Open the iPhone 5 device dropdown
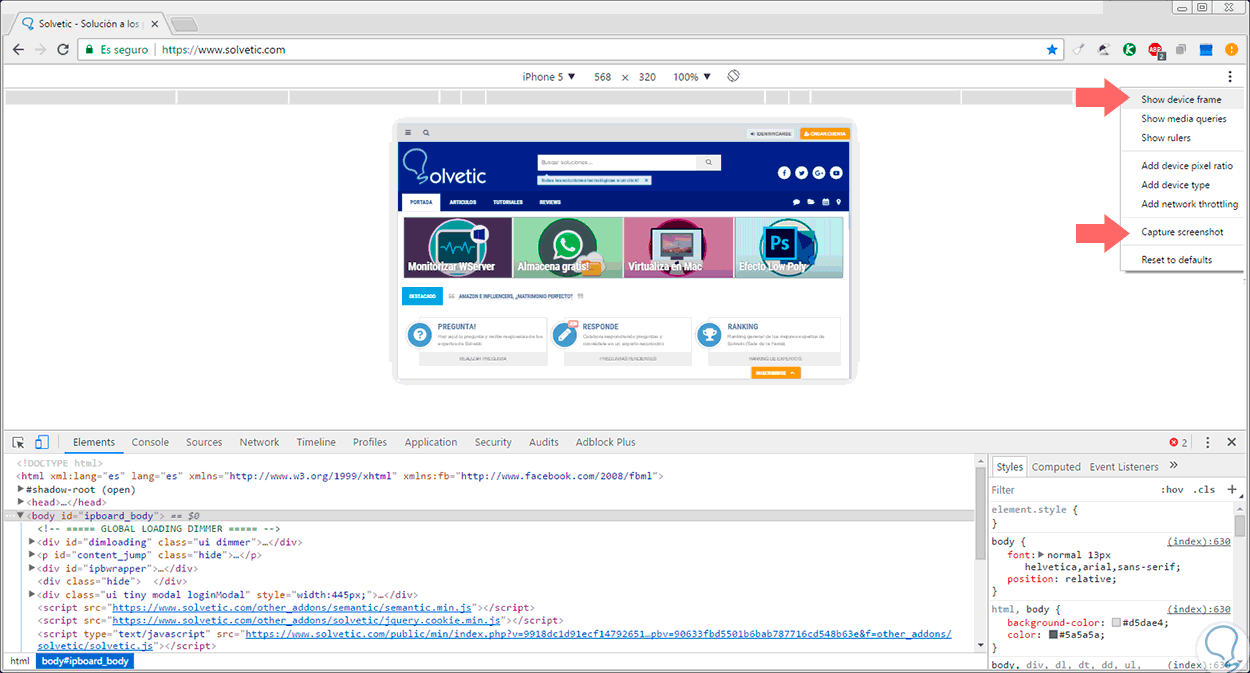The height and width of the screenshot is (673, 1250). click(549, 77)
